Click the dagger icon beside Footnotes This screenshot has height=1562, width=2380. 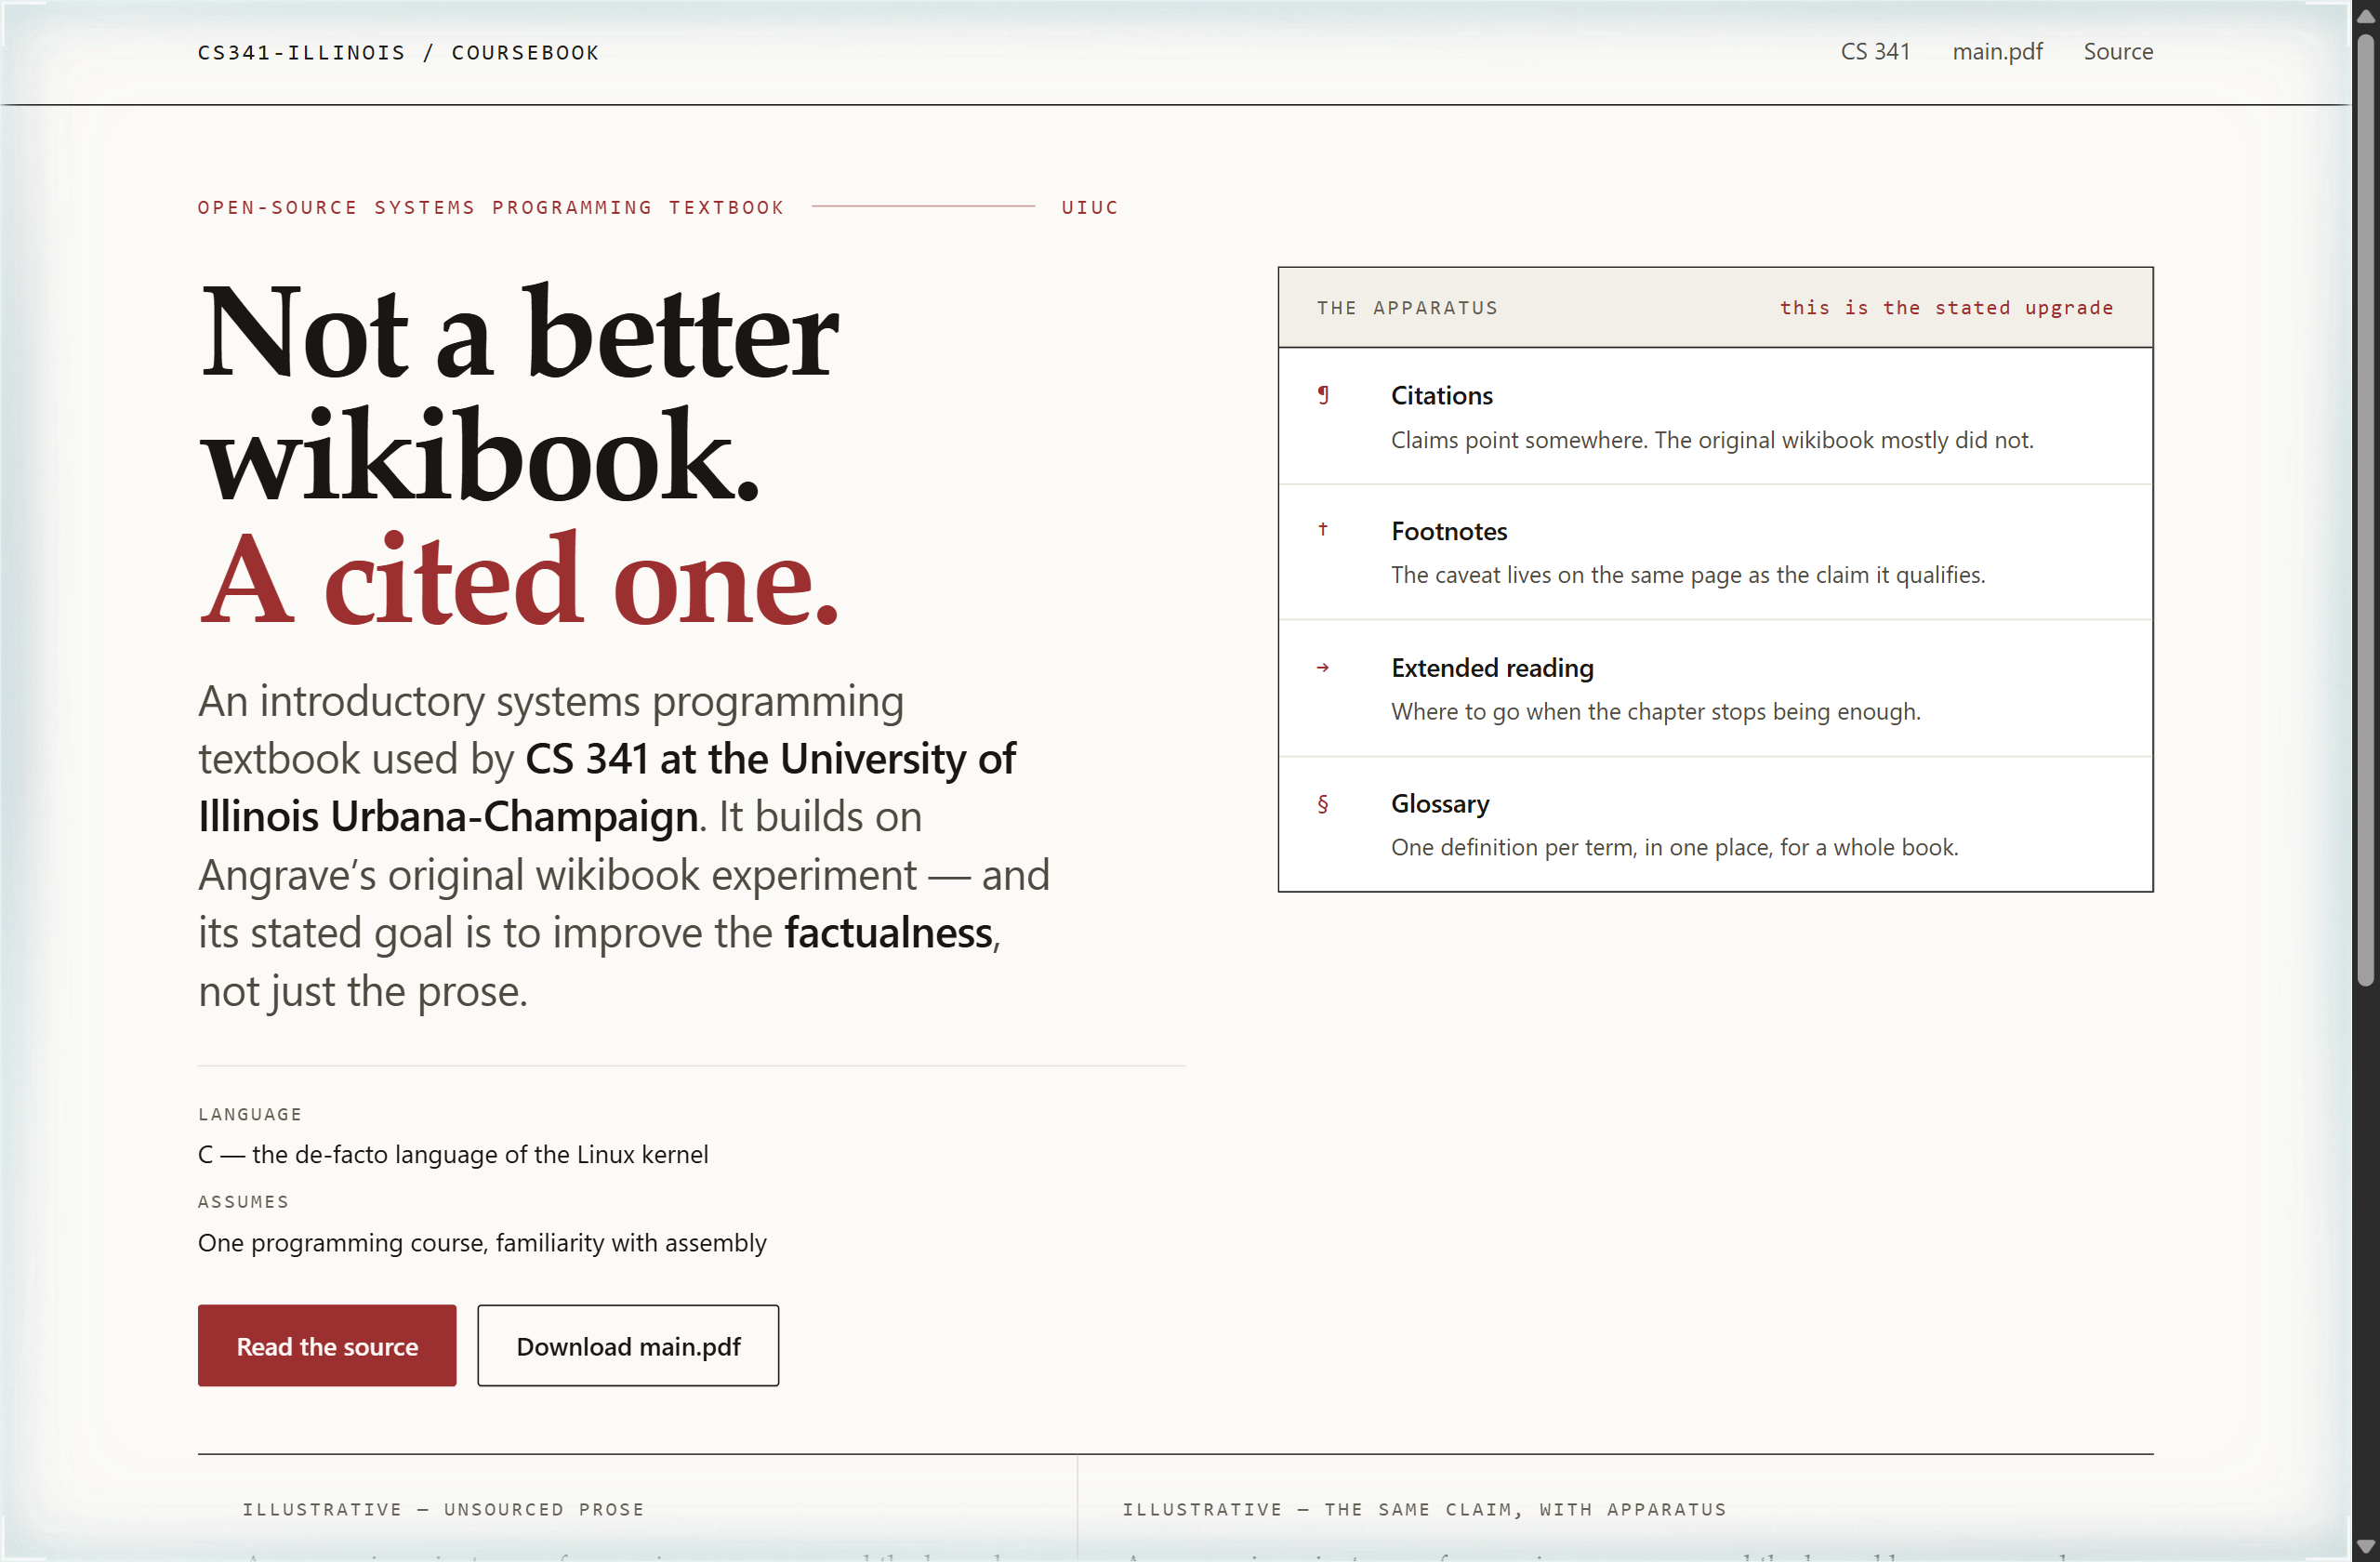[x=1323, y=529]
